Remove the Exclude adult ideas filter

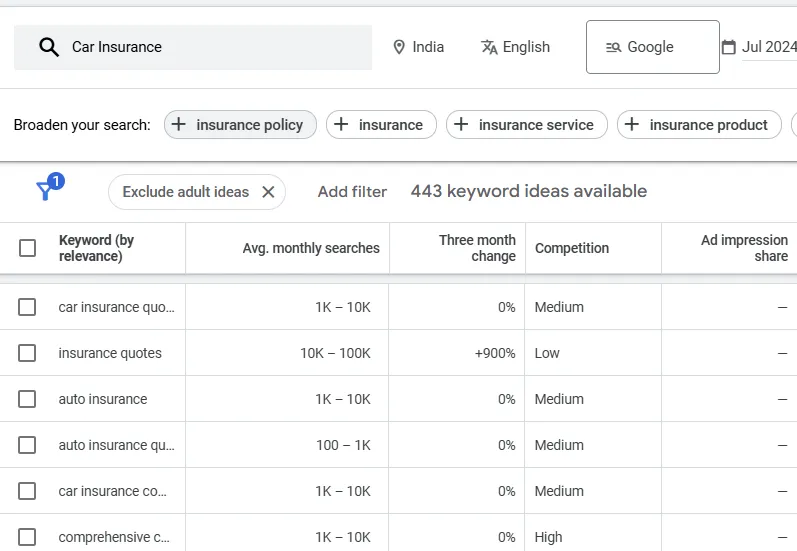pyautogui.click(x=268, y=192)
